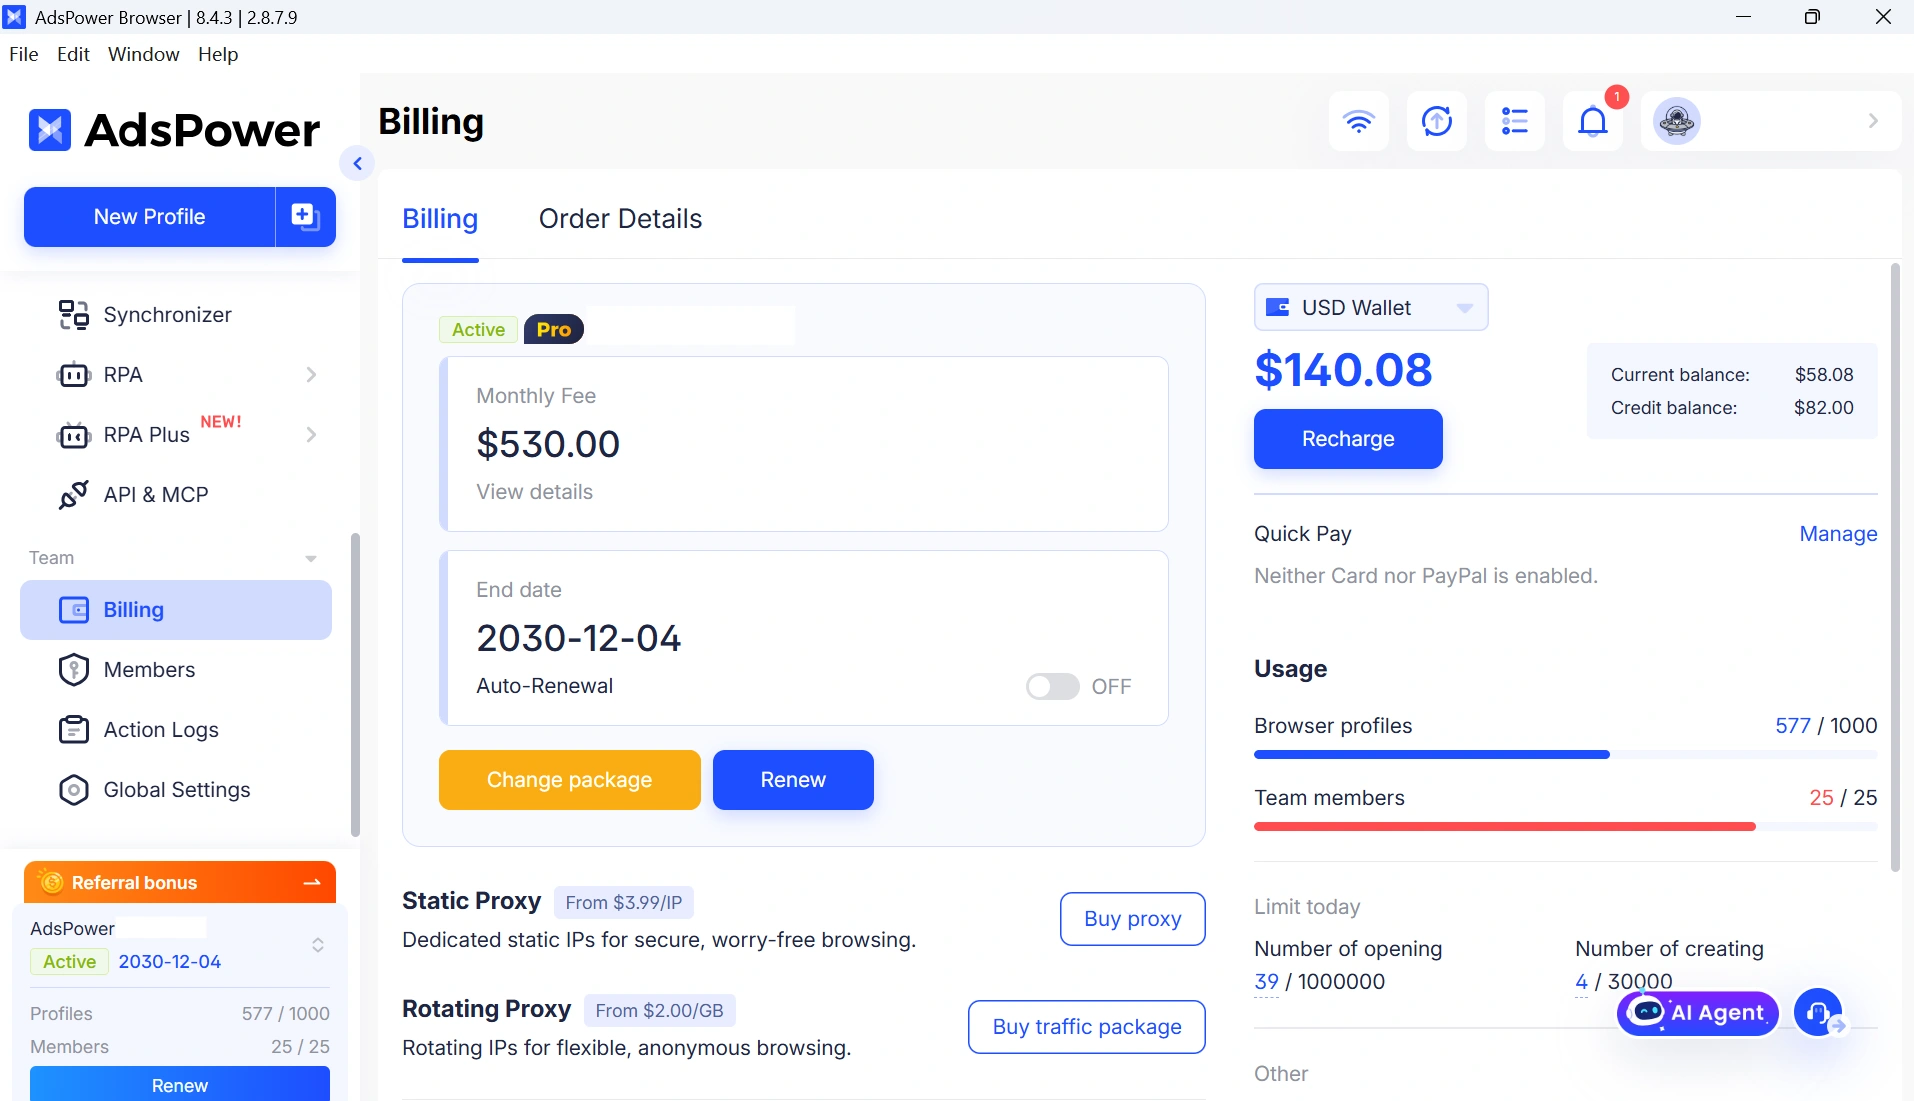Image resolution: width=1914 pixels, height=1101 pixels.
Task: Click View details under Monthly Fee
Action: [534, 492]
